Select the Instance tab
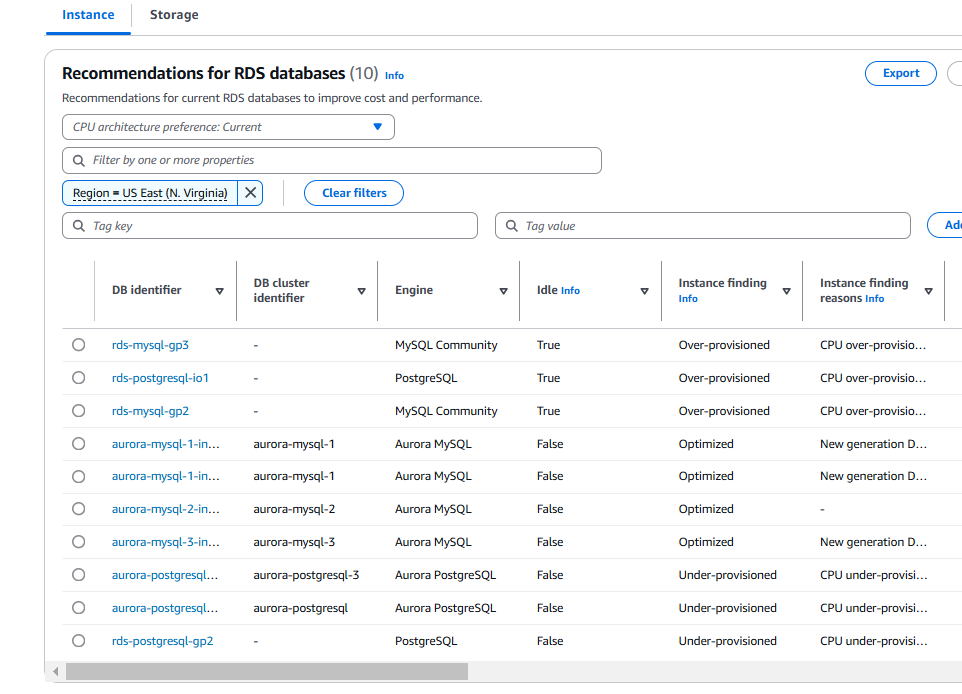Viewport: 962px width, 694px height. [x=88, y=15]
